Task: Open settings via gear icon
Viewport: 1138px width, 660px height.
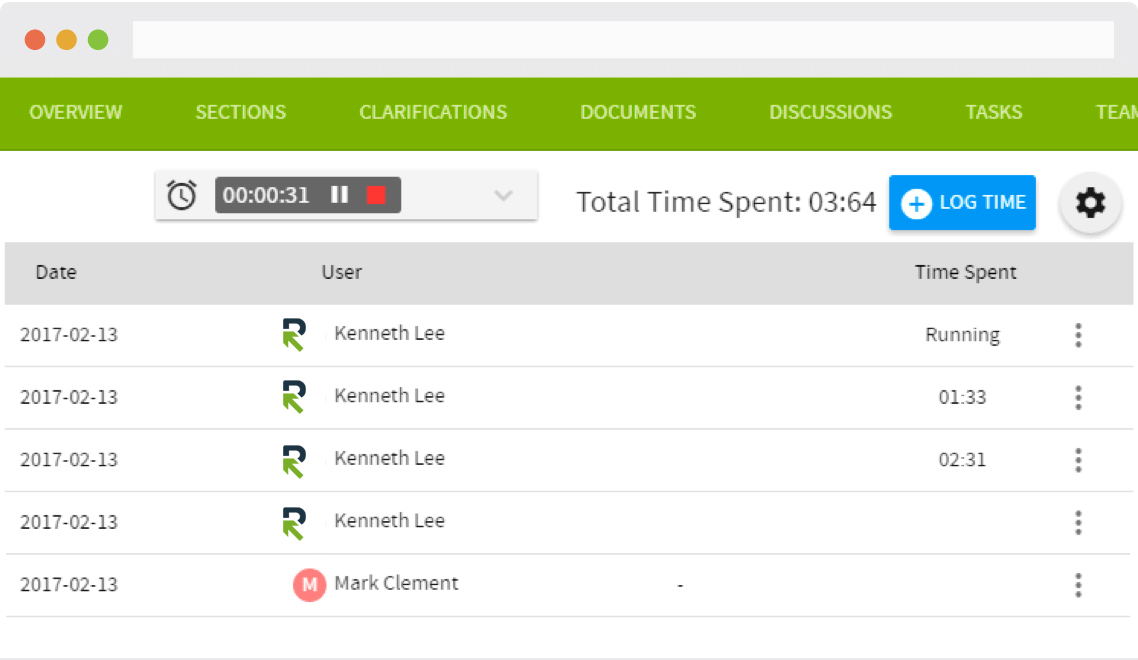Action: (x=1090, y=203)
